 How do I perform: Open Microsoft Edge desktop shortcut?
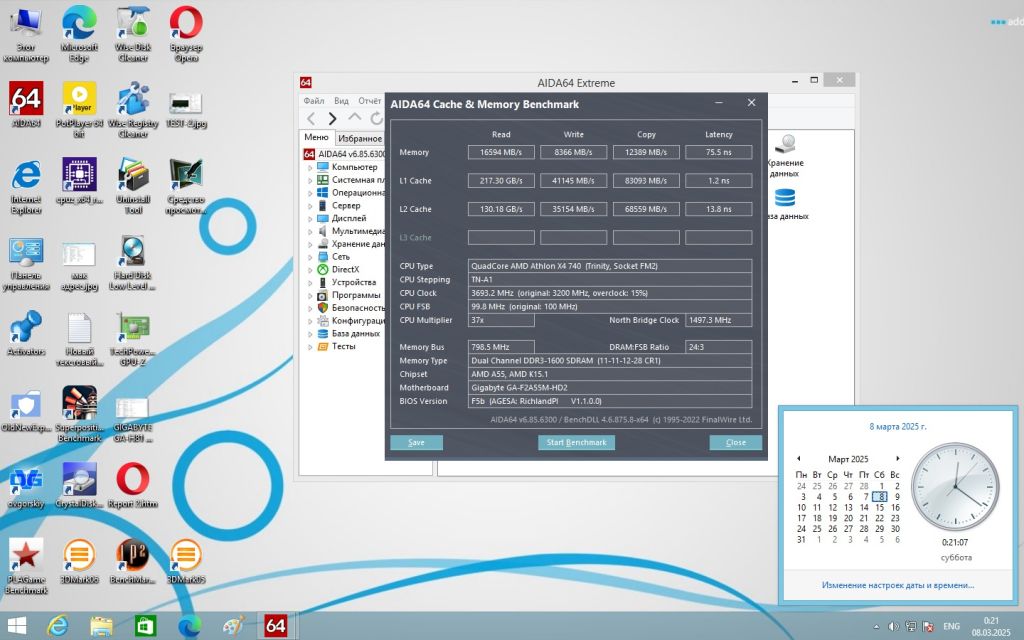[x=79, y=34]
